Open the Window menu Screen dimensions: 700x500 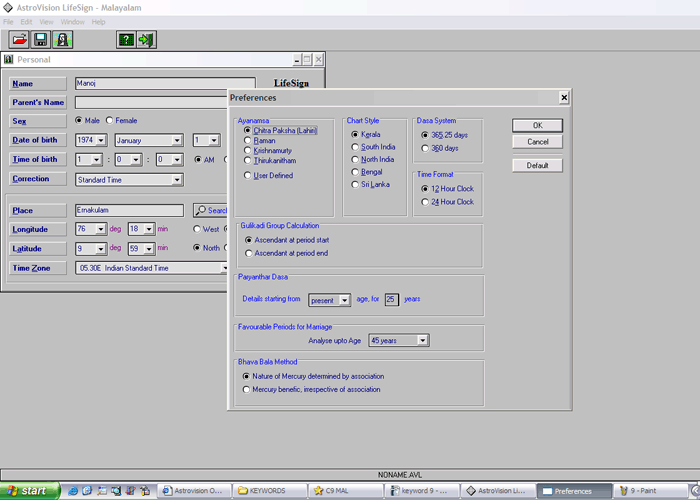[x=72, y=21]
